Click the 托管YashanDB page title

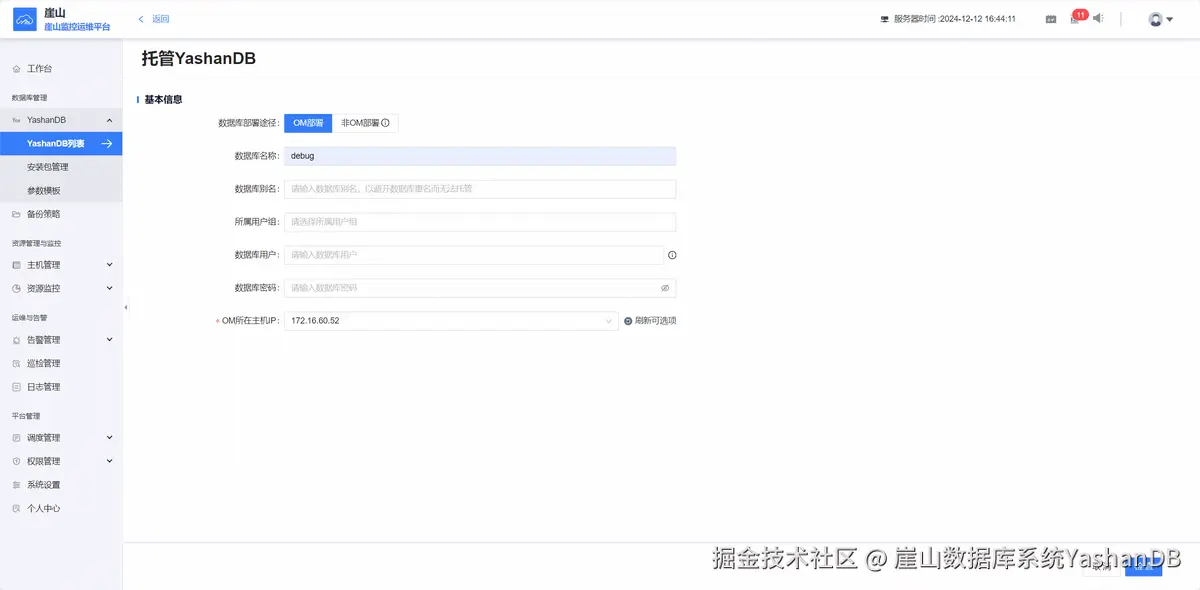pos(199,59)
